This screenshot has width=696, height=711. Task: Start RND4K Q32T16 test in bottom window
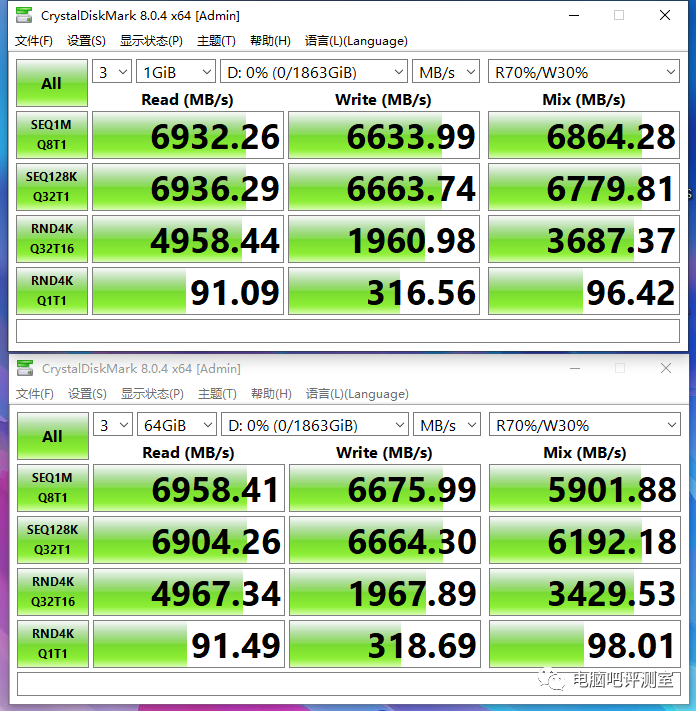click(53, 592)
